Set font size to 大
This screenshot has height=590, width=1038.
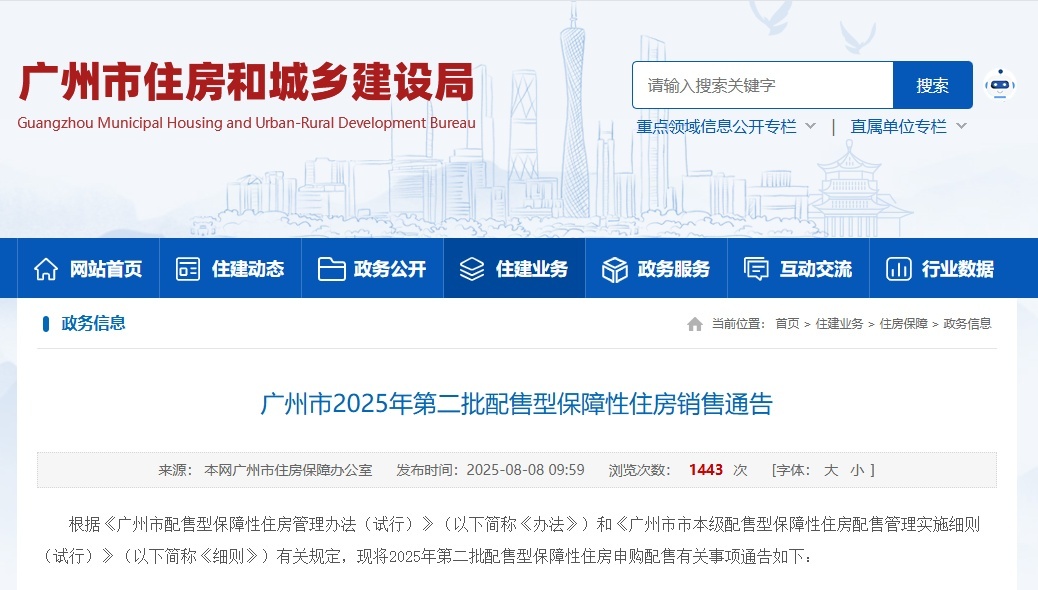[830, 470]
